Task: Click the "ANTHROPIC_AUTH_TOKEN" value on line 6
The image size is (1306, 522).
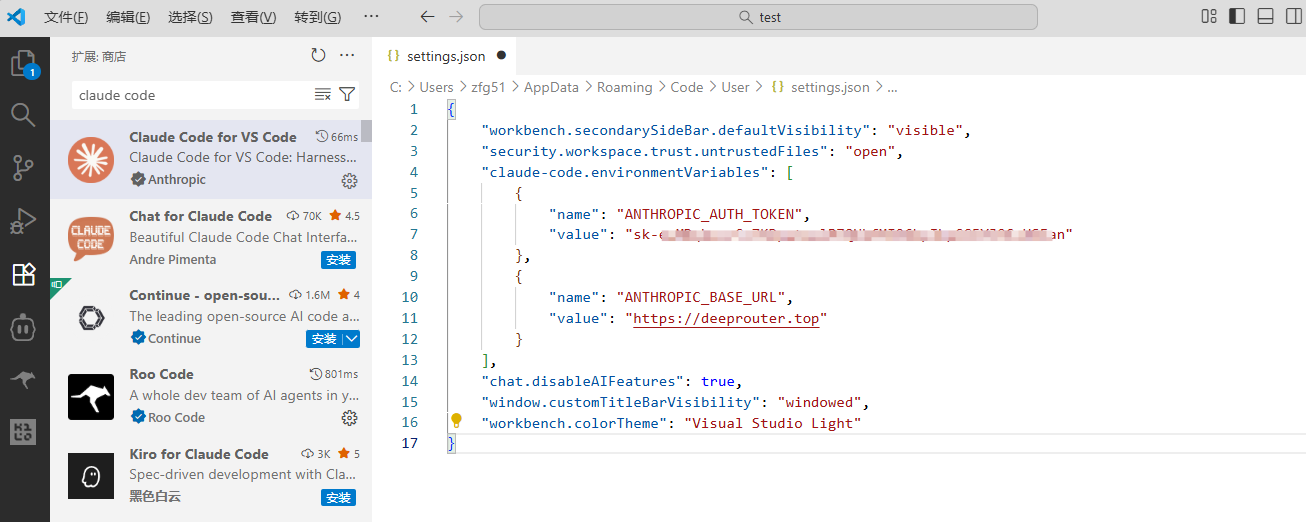Action: 712,214
